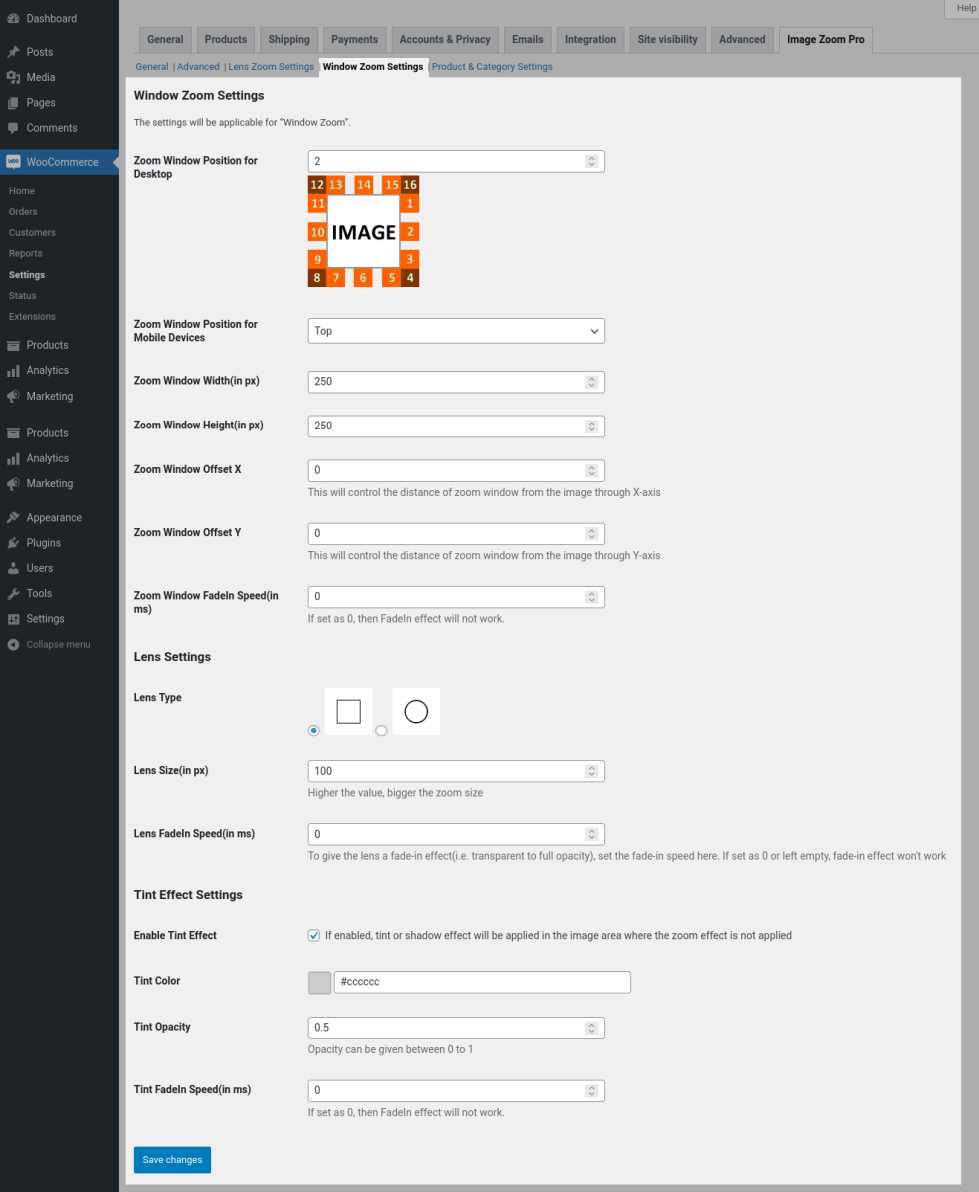Select position 16 in the zoom position diagram

(x=410, y=185)
